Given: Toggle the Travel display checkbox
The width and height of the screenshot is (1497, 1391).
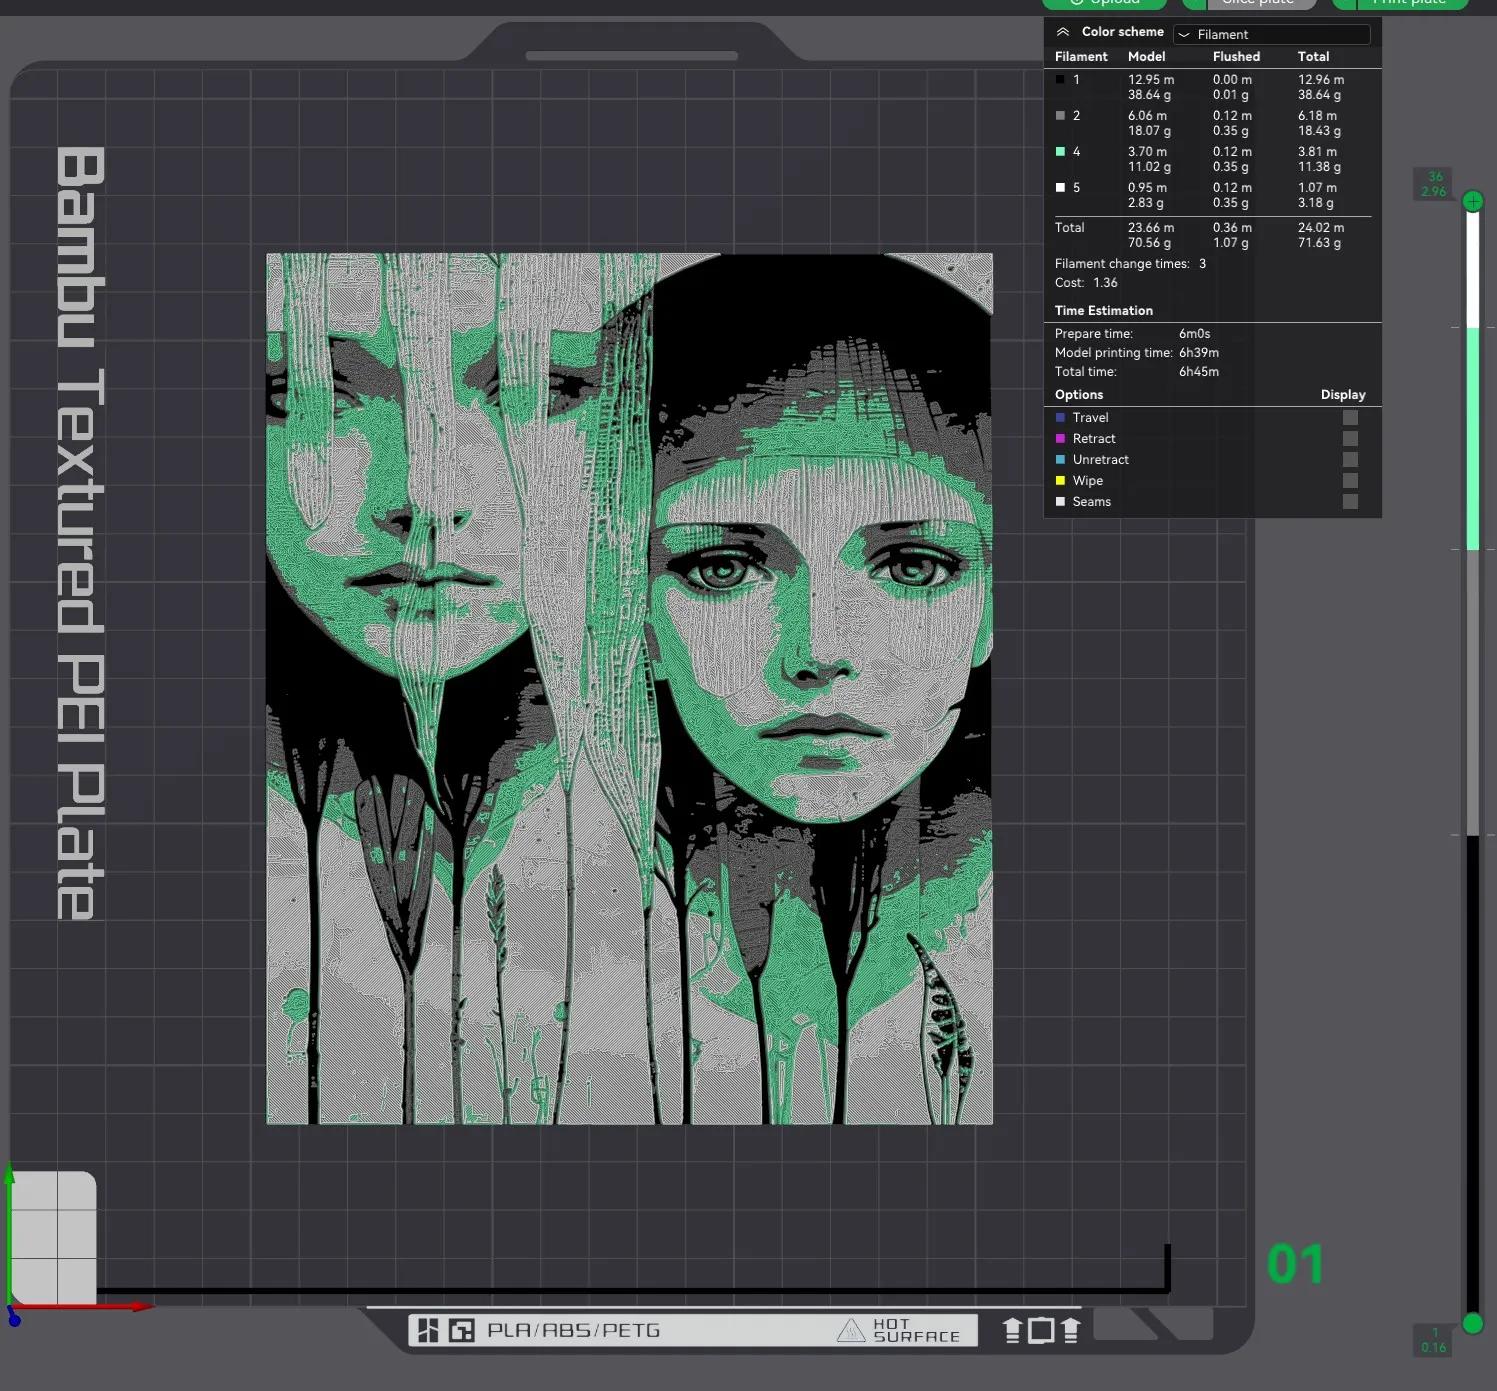Looking at the screenshot, I should click(1350, 418).
